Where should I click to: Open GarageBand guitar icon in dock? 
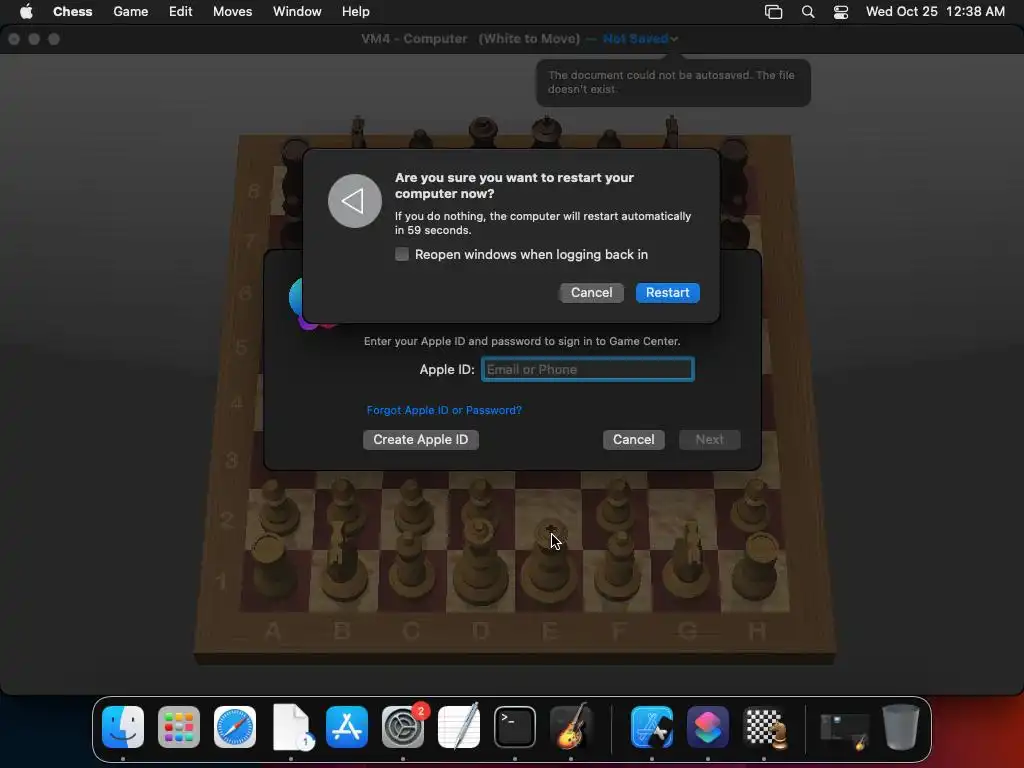pos(571,726)
